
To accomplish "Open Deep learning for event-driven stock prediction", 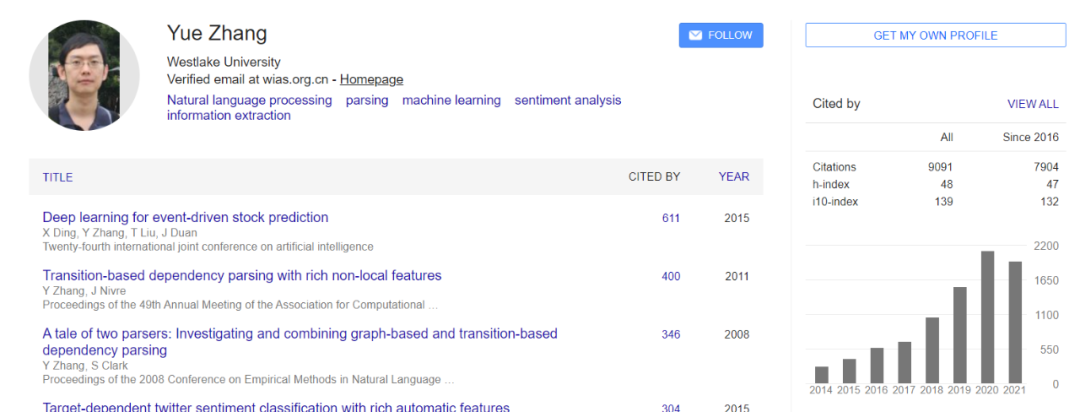I will pos(185,217).
